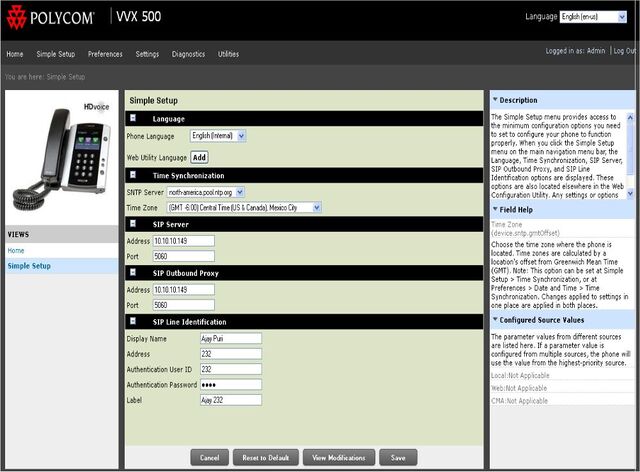The width and height of the screenshot is (640, 472).
Task: Collapse the Description panel
Action: click(493, 100)
